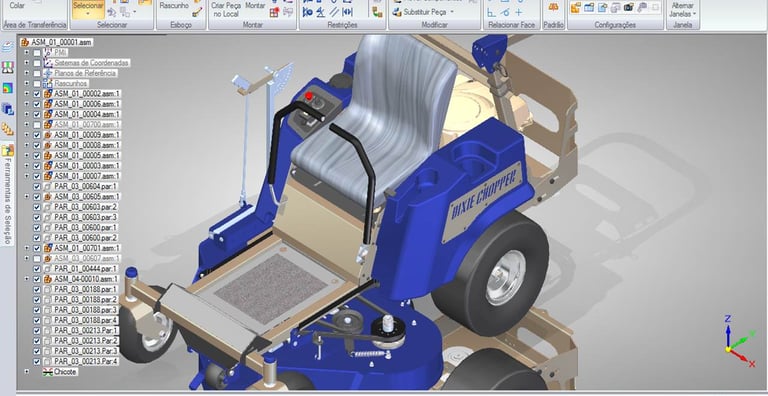Show ASM_01_00700.asm:1 via its checkbox

coord(37,124)
